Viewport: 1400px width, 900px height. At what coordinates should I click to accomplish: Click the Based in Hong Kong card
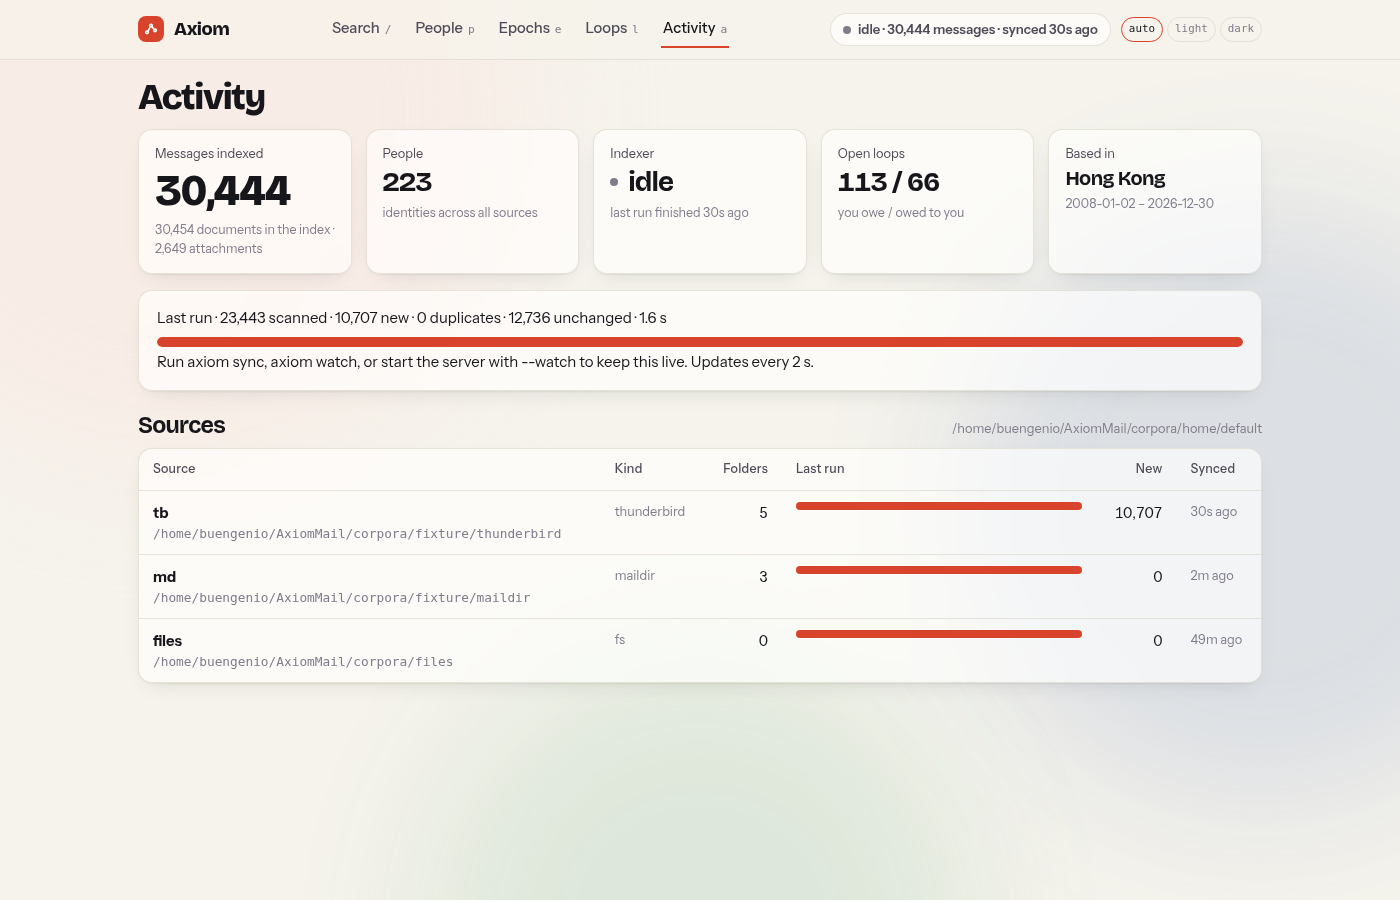point(1155,201)
